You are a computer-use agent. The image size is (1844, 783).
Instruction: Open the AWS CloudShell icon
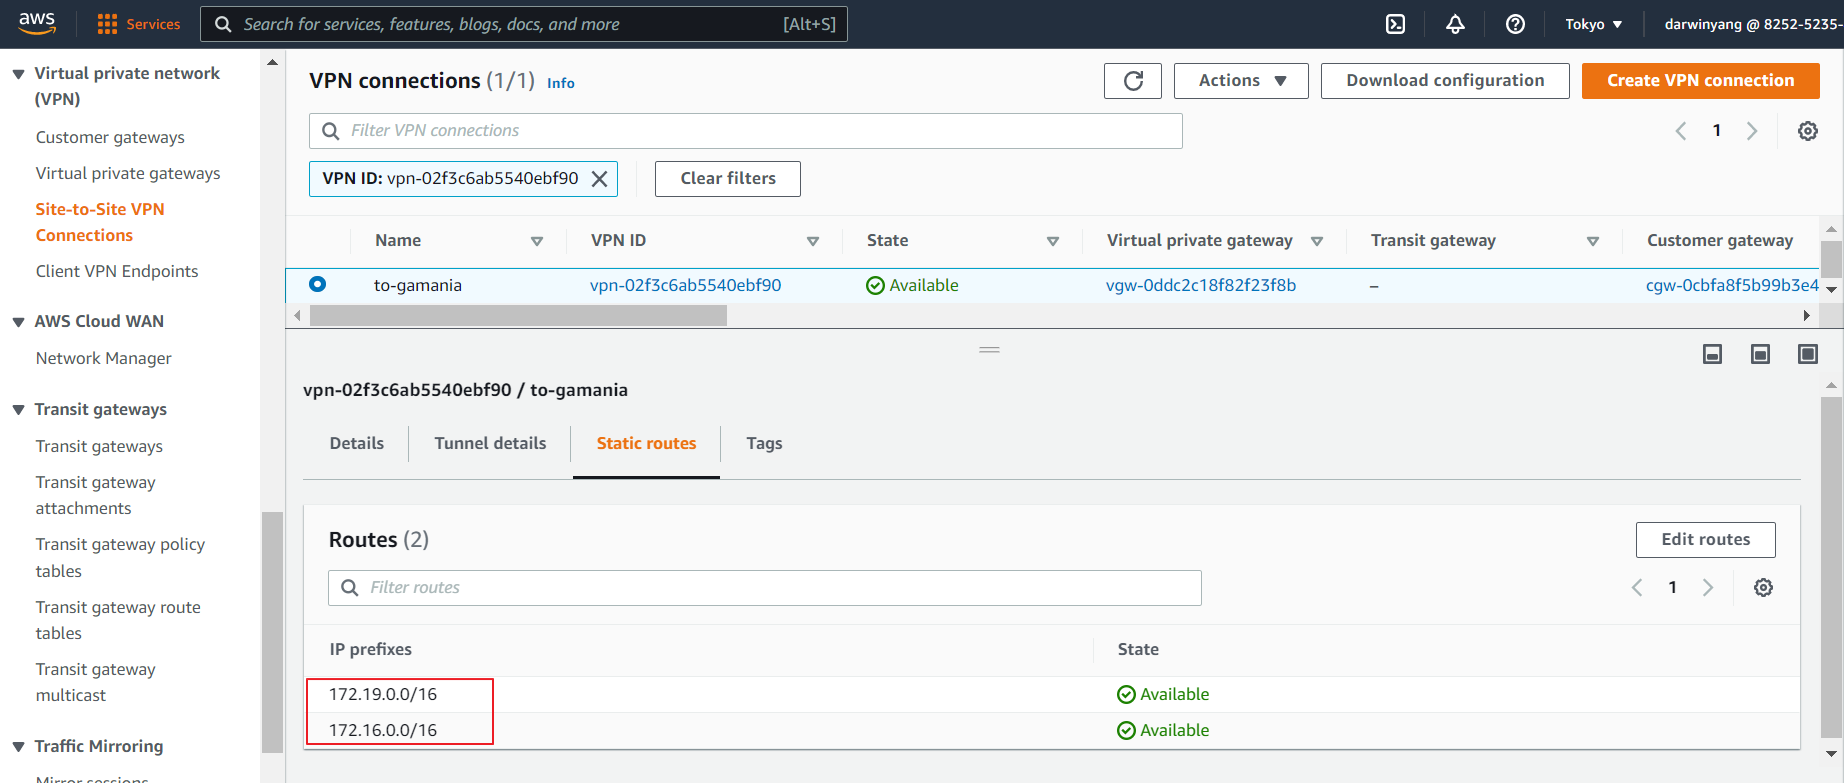click(x=1395, y=24)
